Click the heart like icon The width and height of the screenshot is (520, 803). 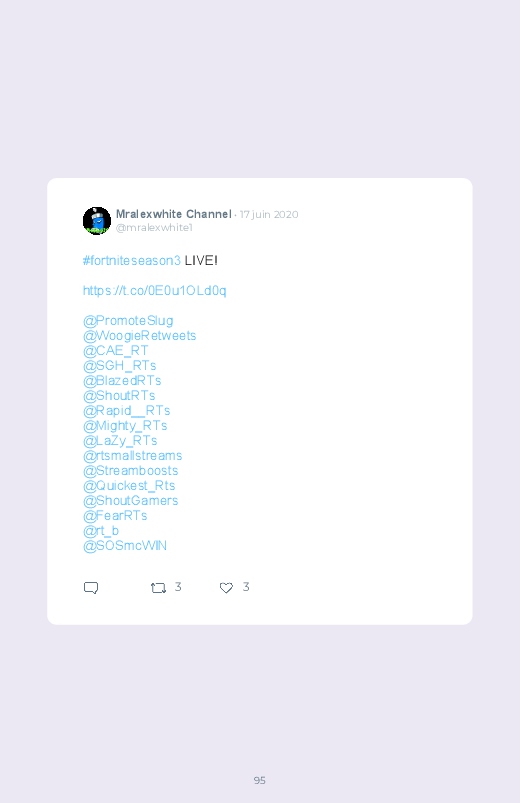pyautogui.click(x=226, y=588)
